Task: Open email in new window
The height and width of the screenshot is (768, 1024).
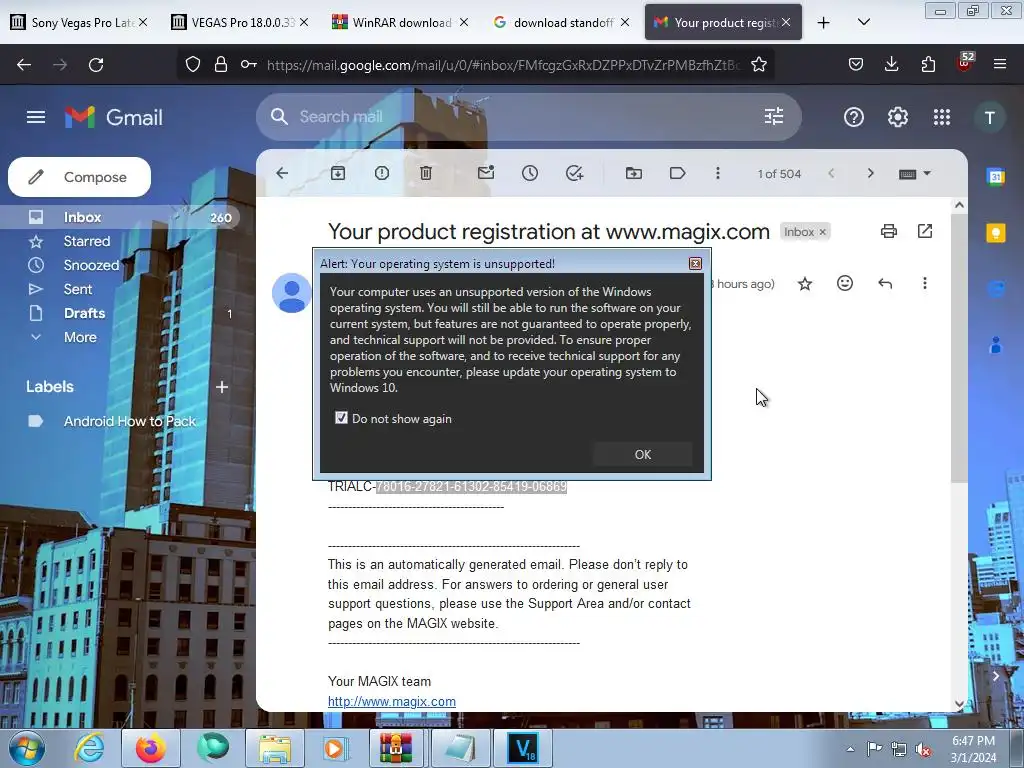Action: point(925,231)
